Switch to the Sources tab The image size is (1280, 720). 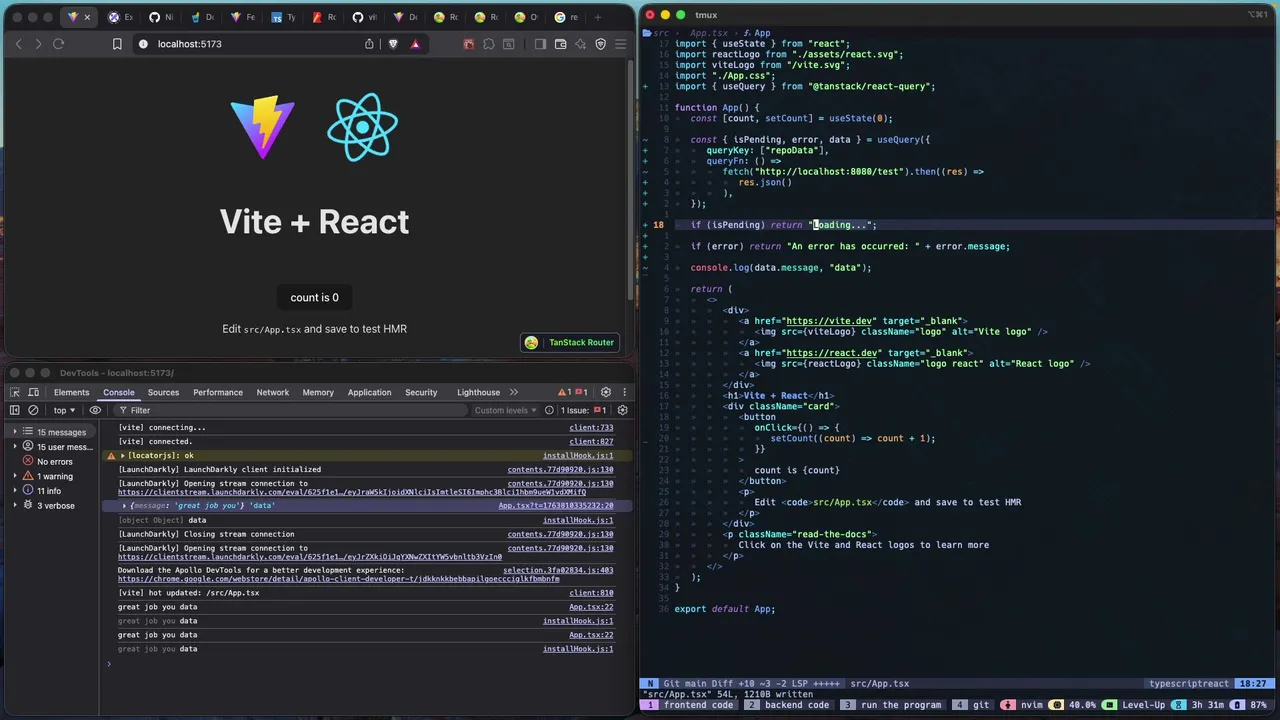(163, 392)
